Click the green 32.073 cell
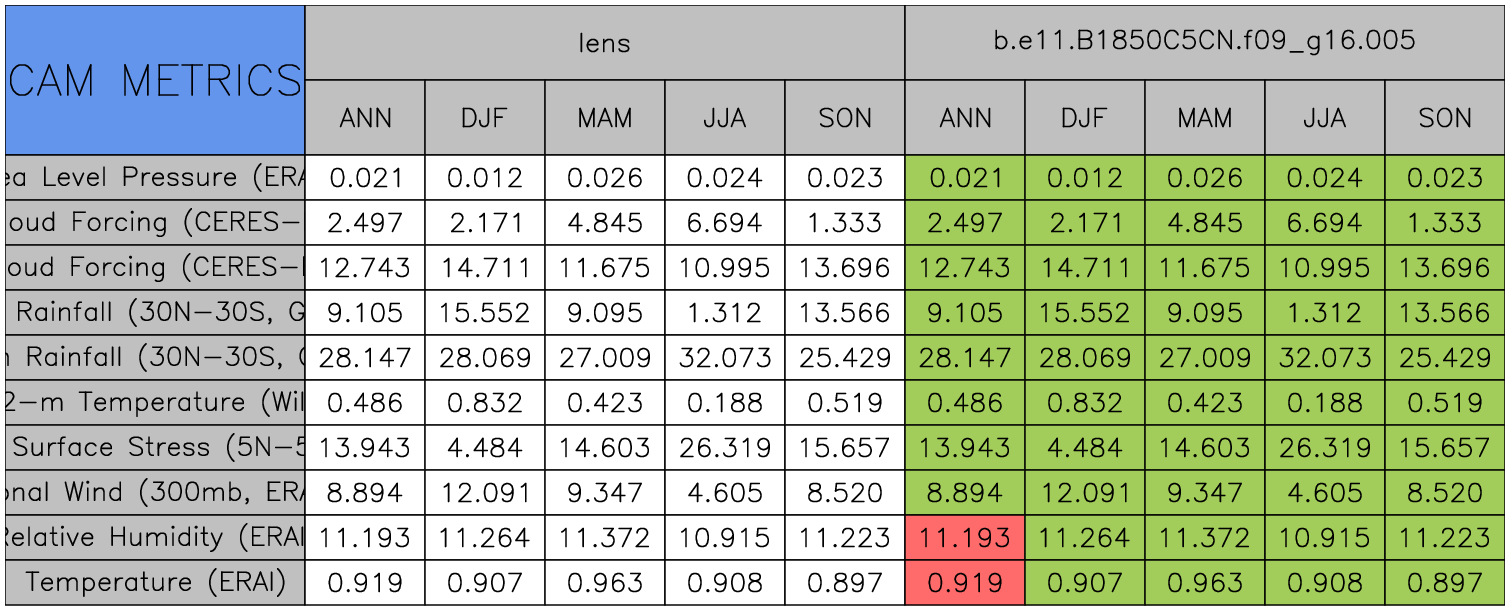Screen dimensions: 1510x611 (x=1325, y=357)
